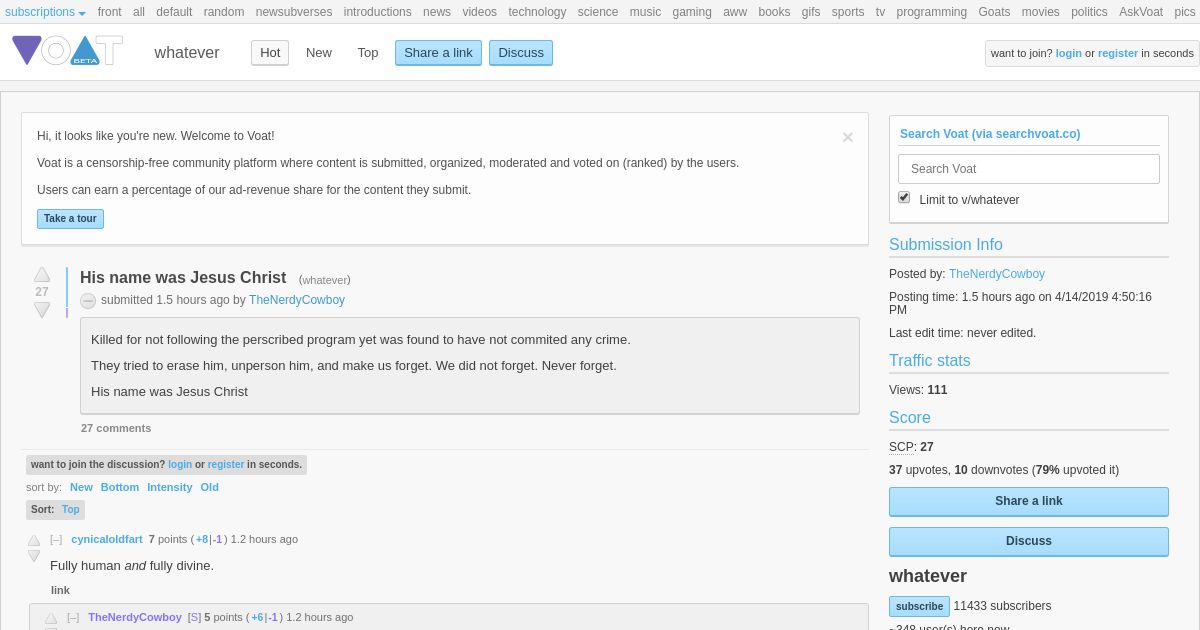Viewport: 1200px width, 630px height.
Task: Open the music subverse link
Action: (x=645, y=12)
